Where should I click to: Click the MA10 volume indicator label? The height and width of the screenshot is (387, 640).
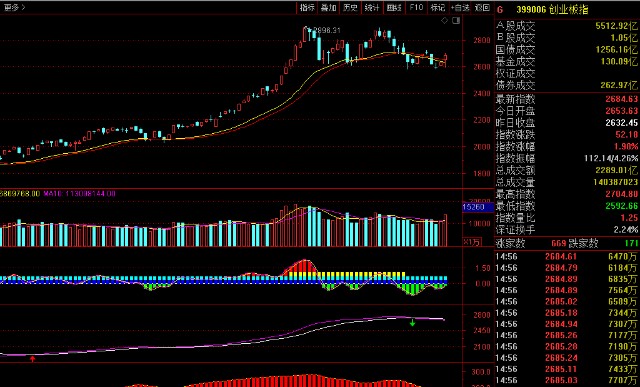click(79, 194)
